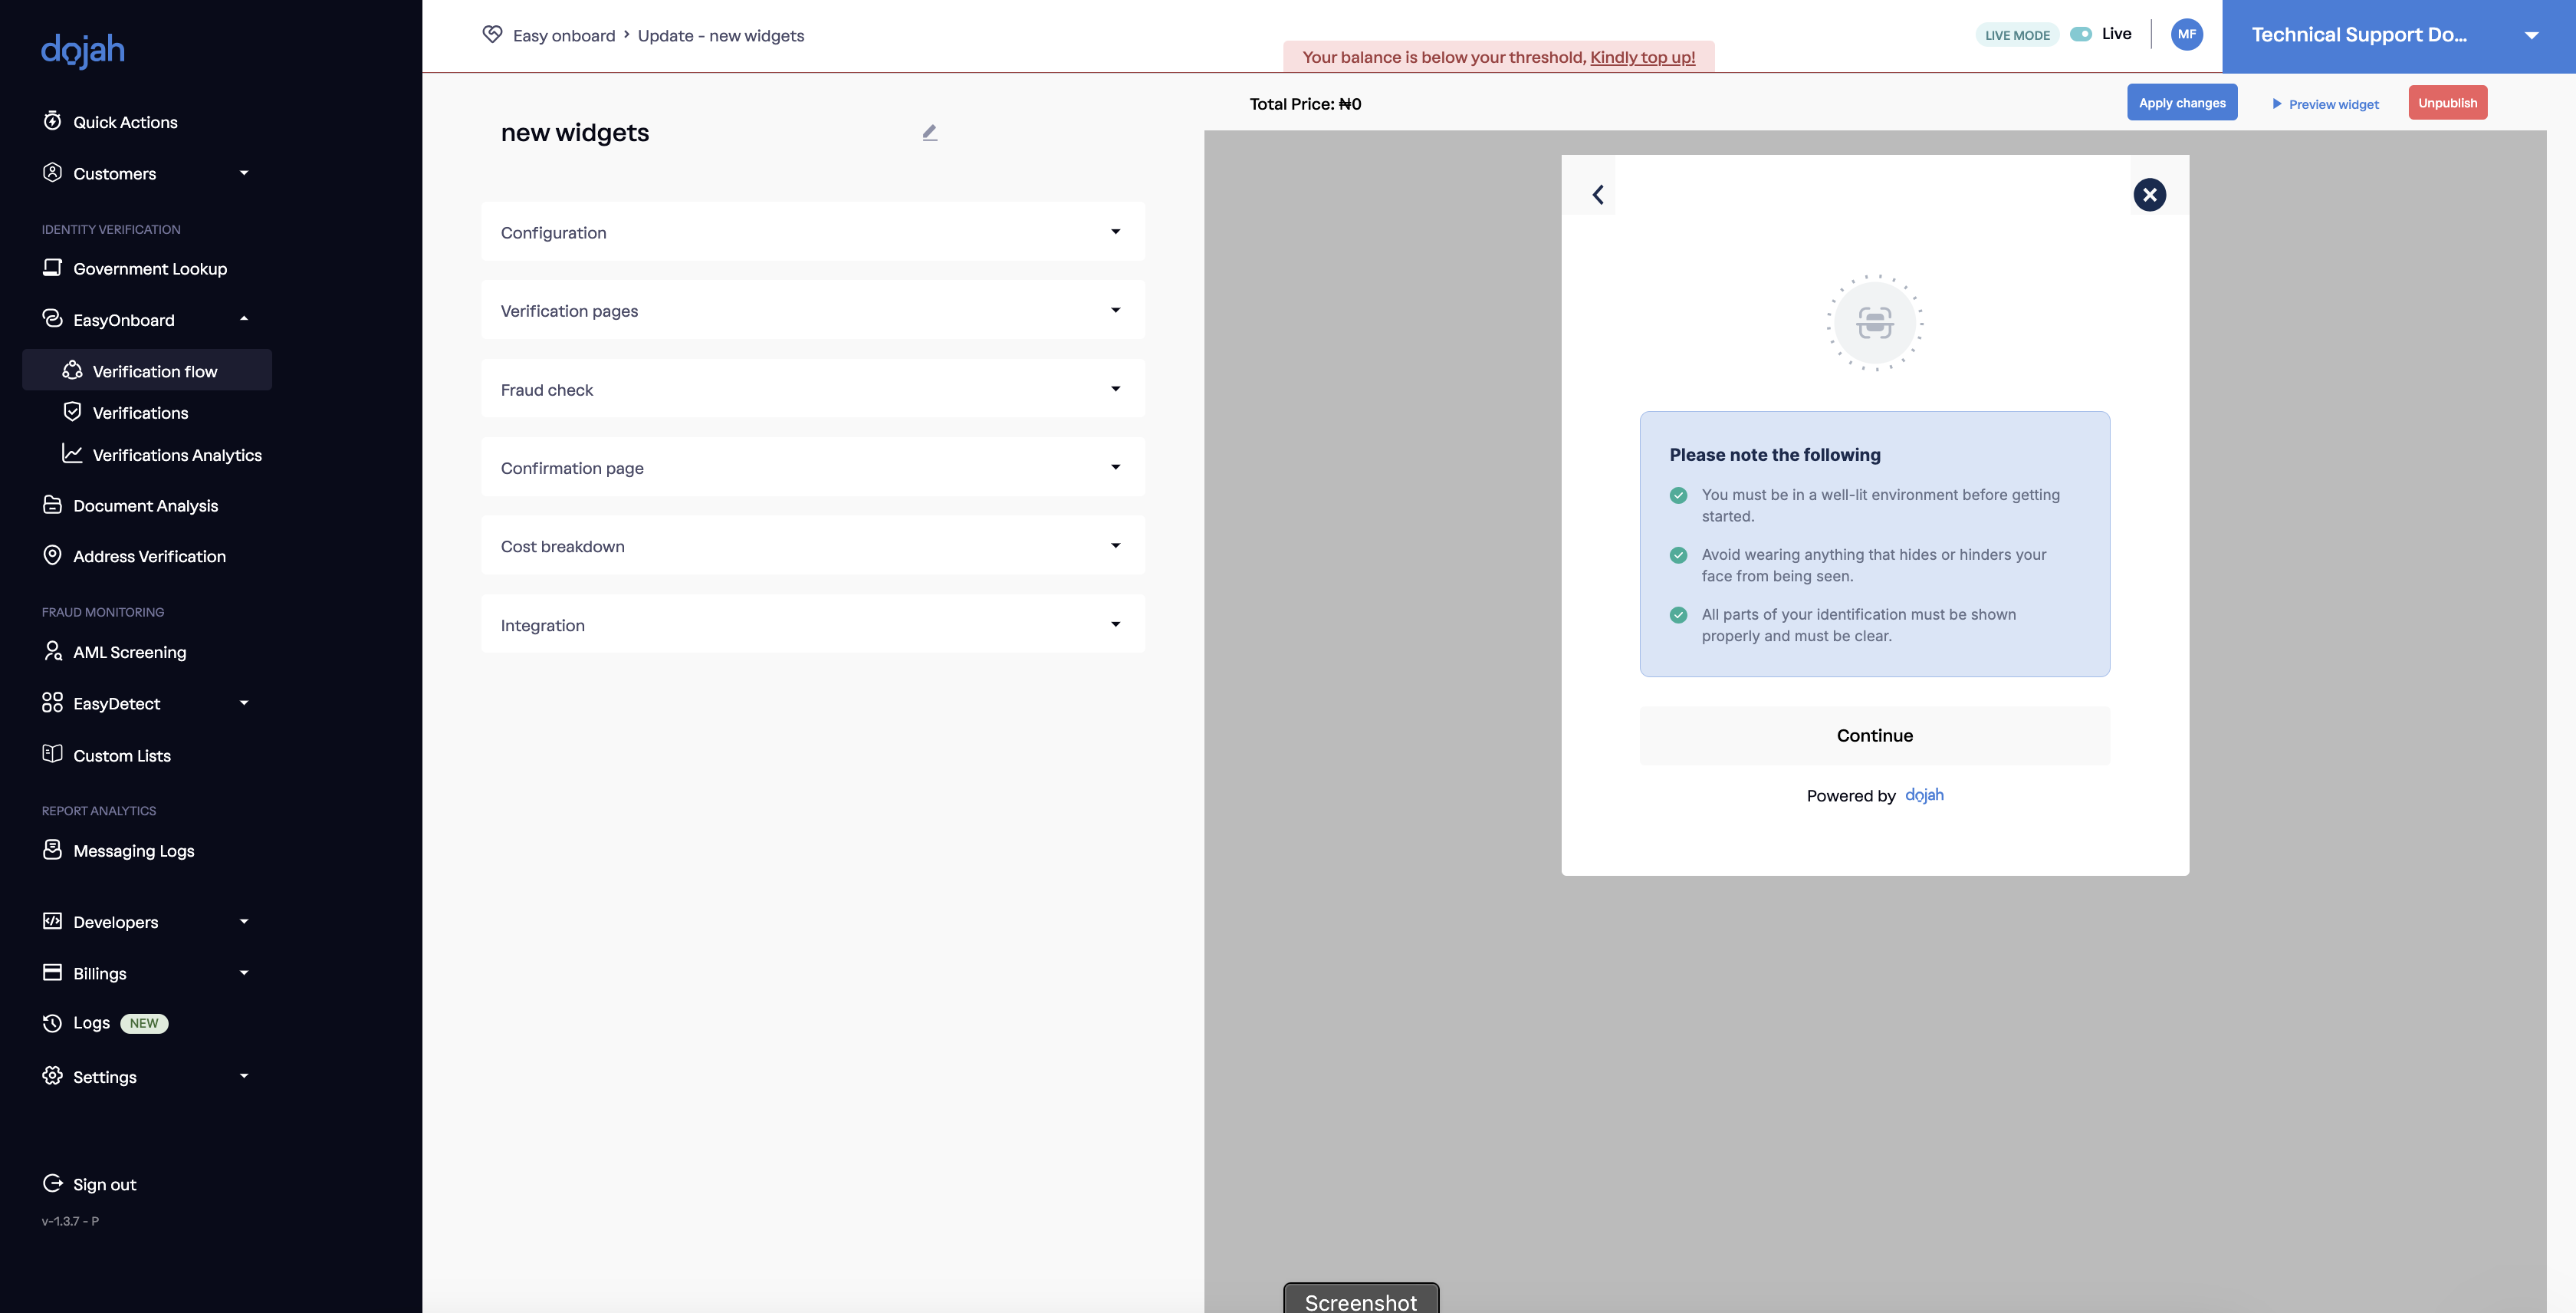
Task: Toggle the Live mode switch
Action: [x=2081, y=35]
